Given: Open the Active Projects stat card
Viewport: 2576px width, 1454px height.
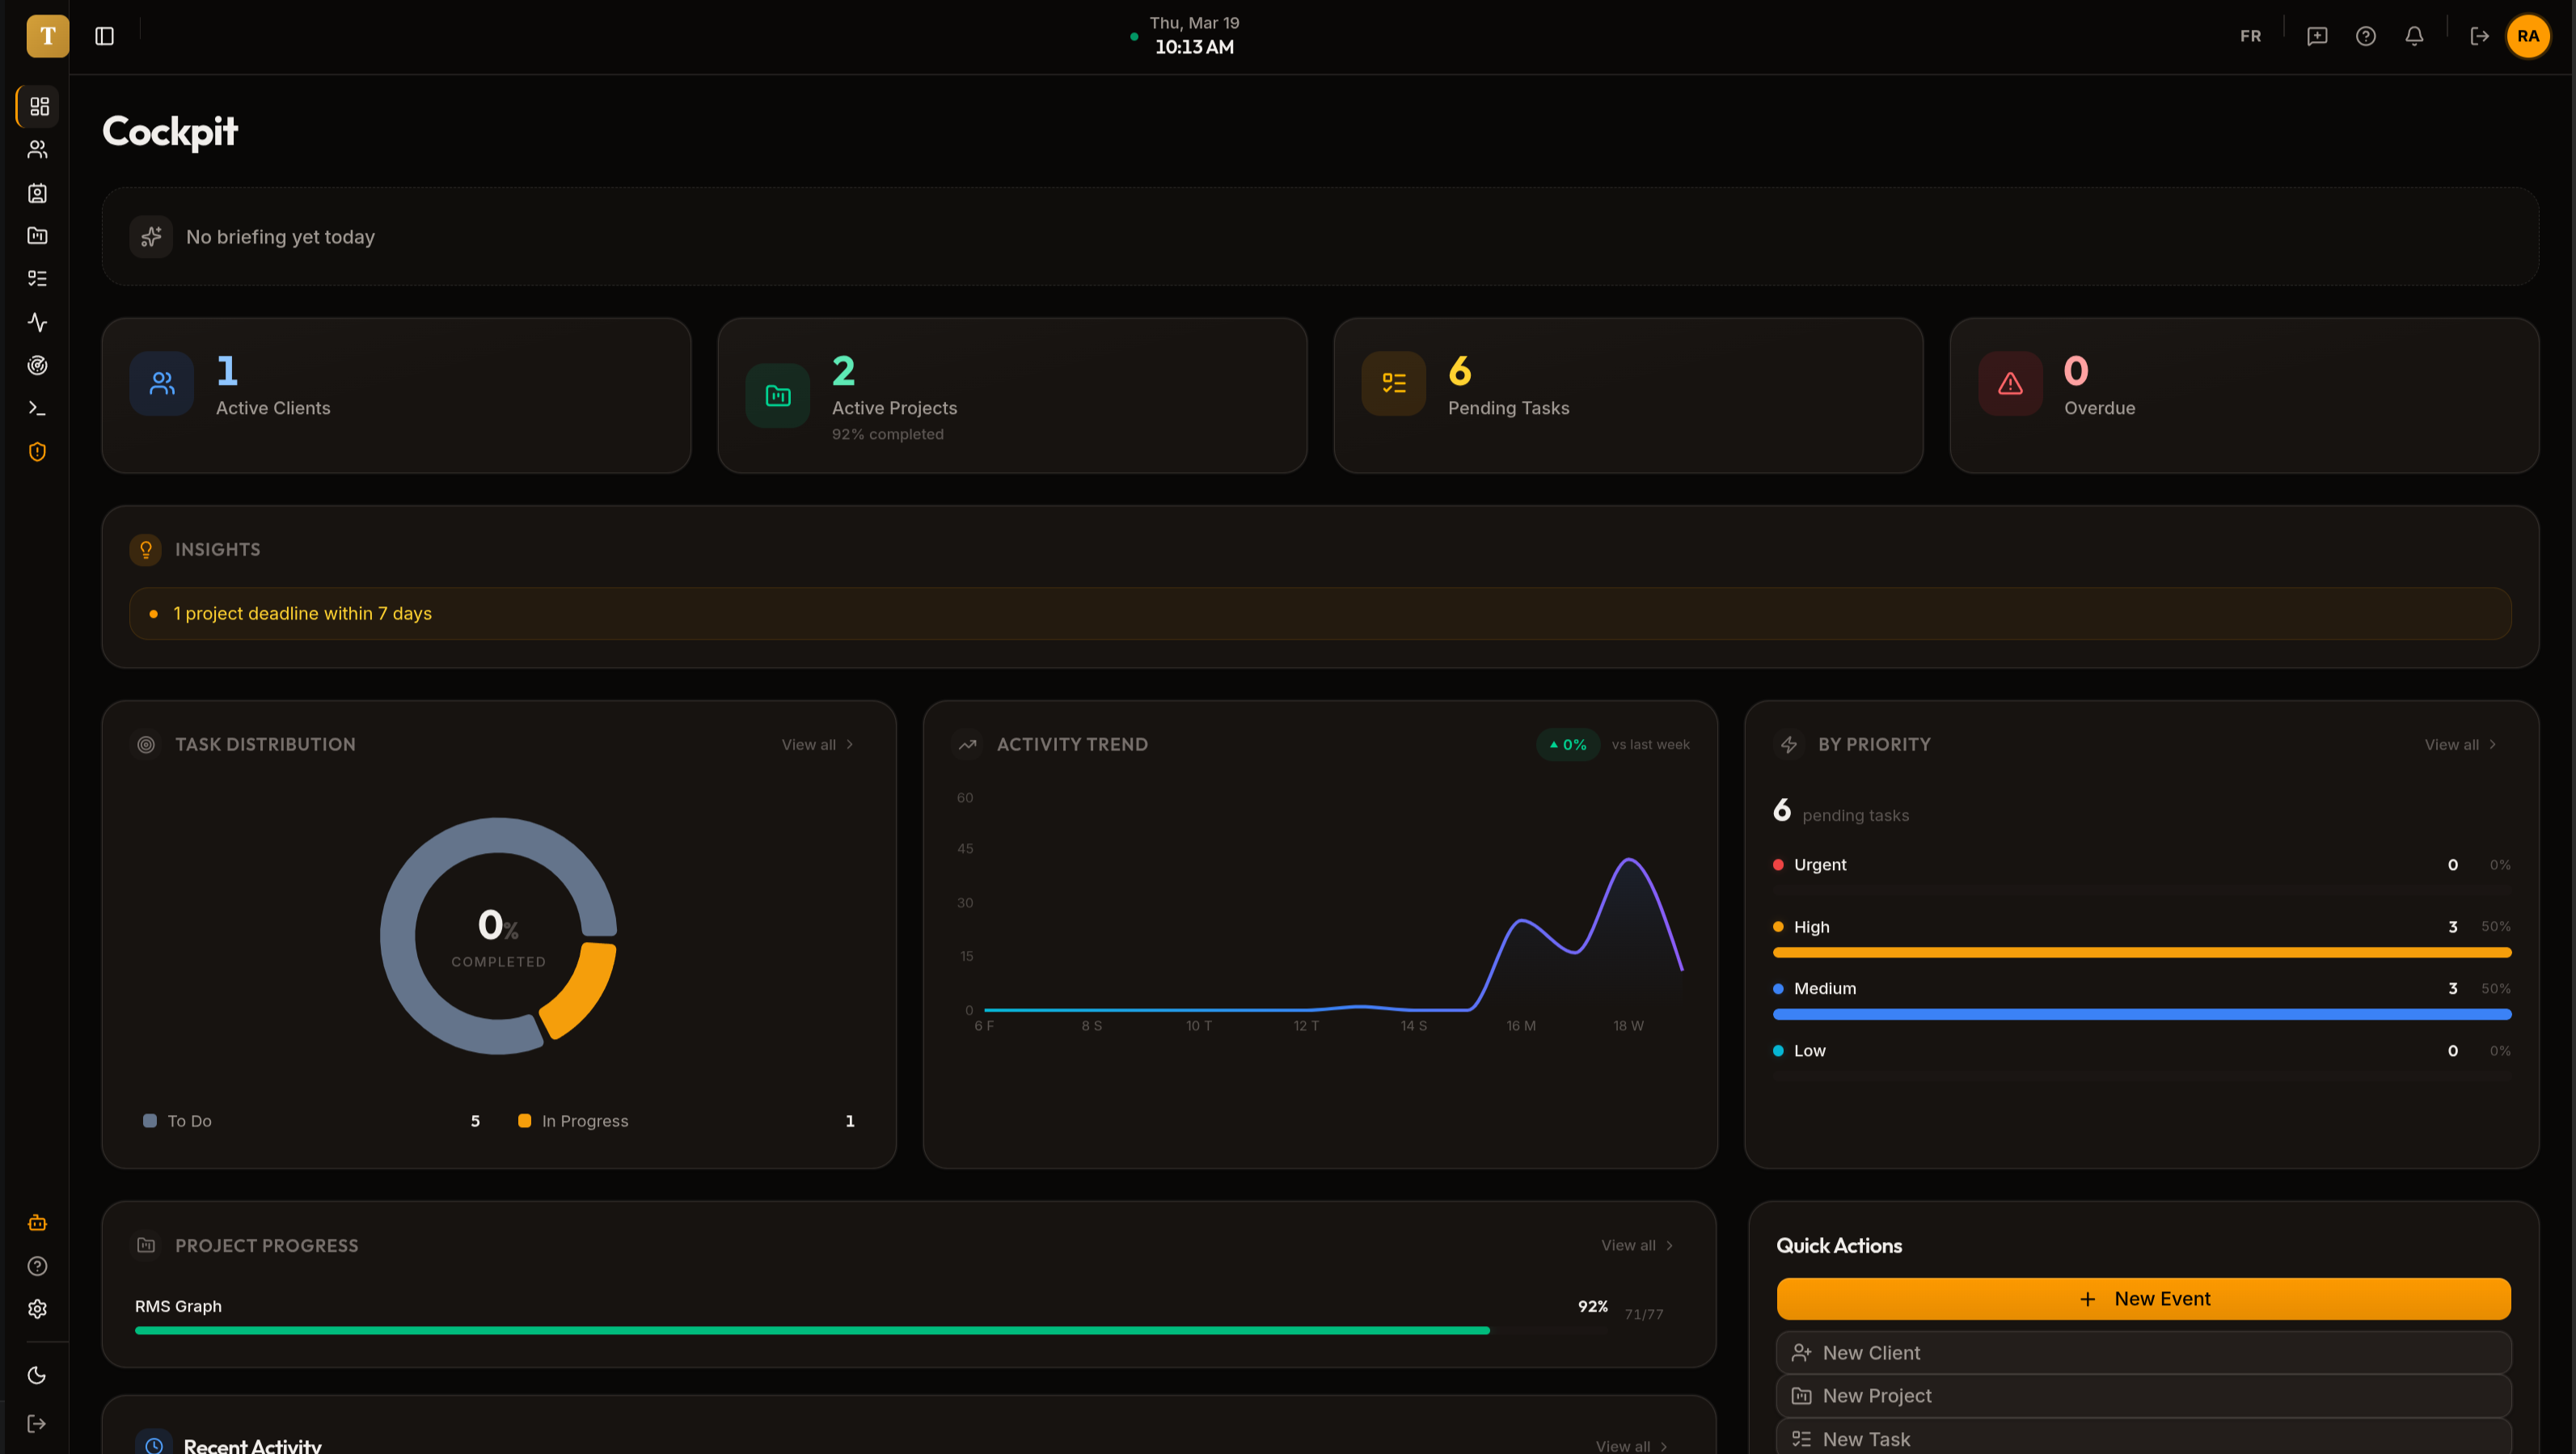Looking at the screenshot, I should [x=1012, y=396].
